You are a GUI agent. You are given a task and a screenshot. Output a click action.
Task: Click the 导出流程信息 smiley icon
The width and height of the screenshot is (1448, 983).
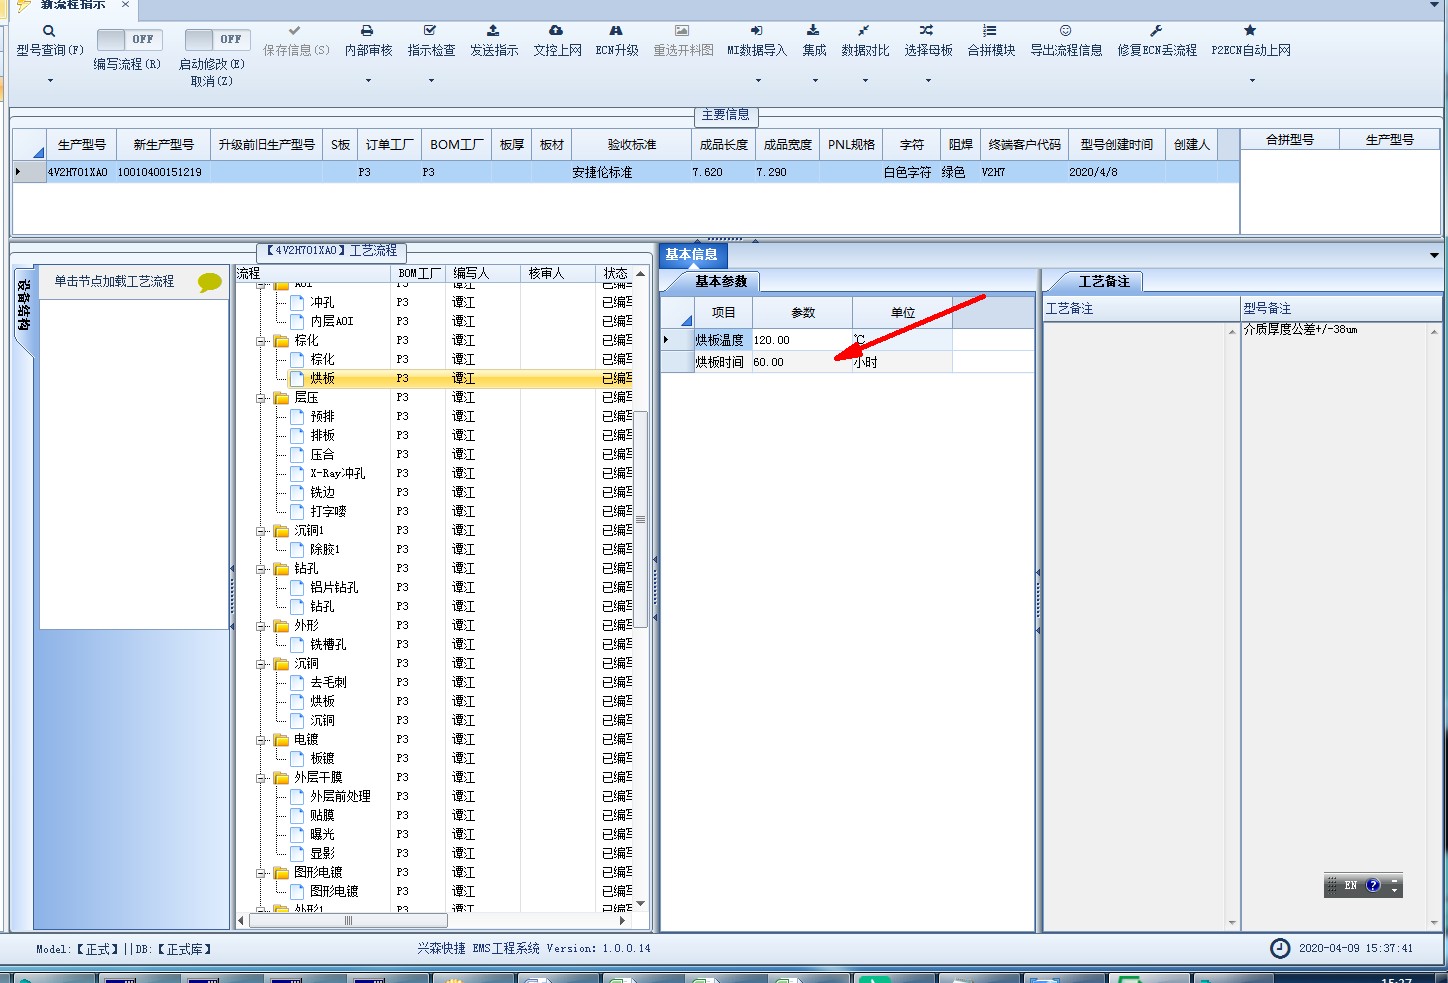1066,31
